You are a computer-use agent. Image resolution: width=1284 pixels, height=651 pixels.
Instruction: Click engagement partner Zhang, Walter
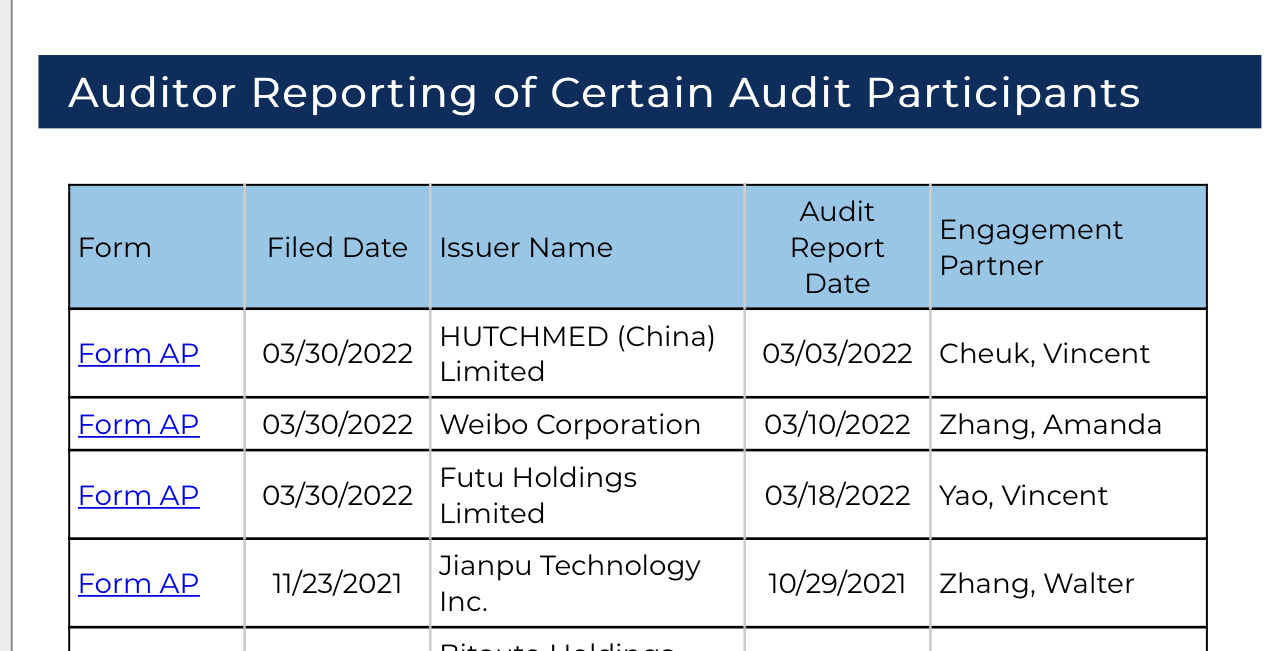(x=1036, y=584)
